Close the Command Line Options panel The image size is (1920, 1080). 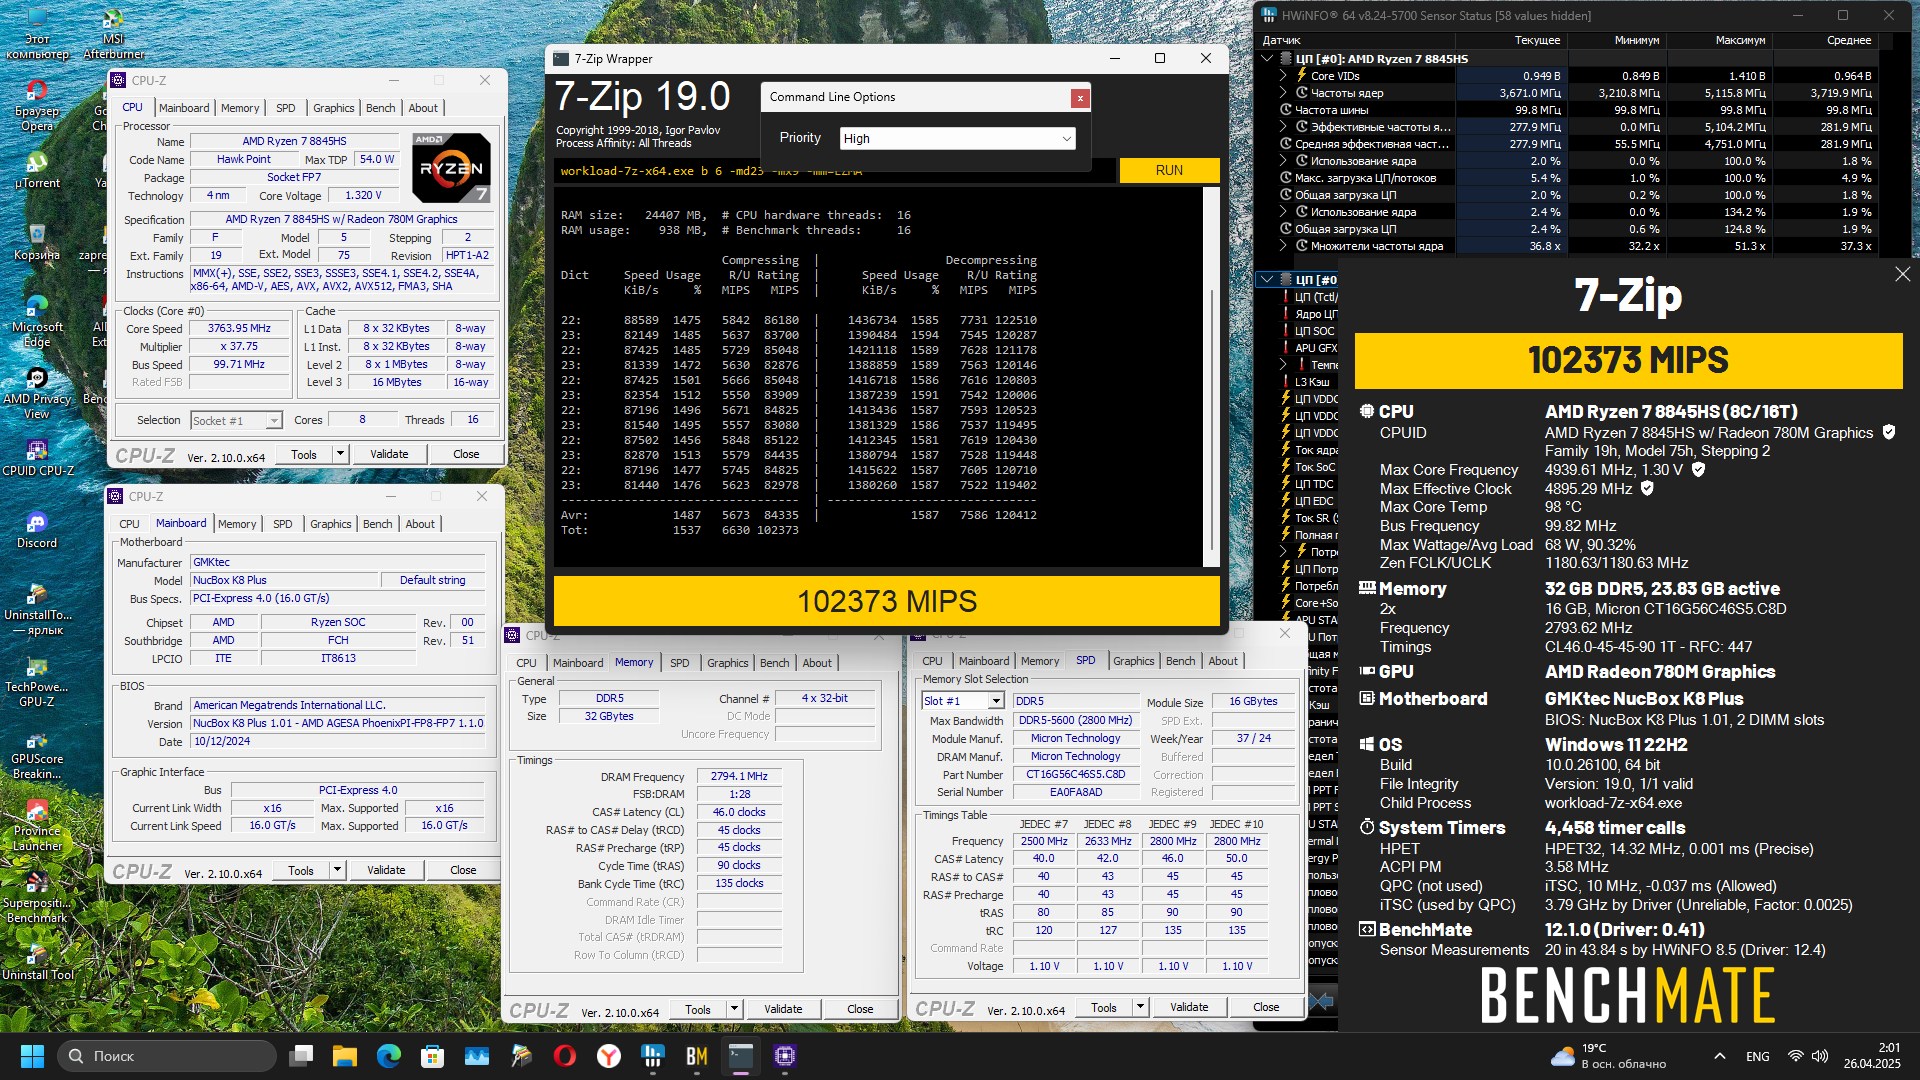point(1079,98)
